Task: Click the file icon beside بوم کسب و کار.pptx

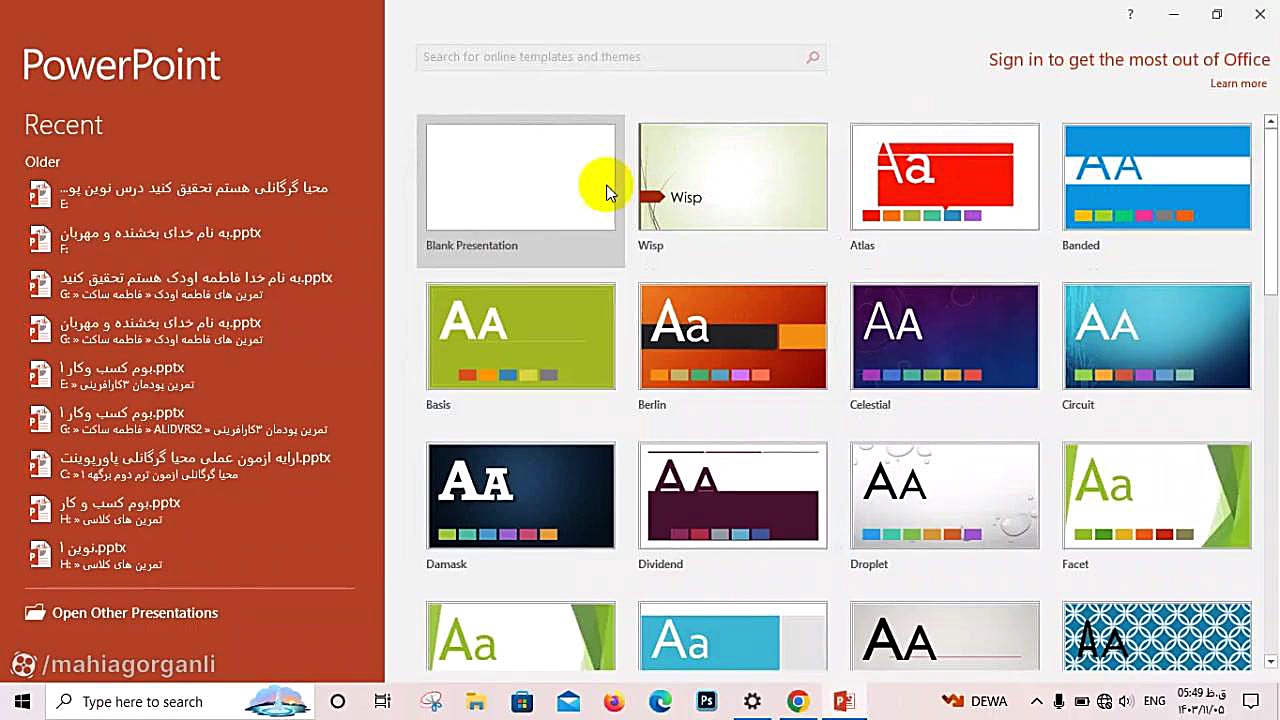Action: [x=40, y=510]
